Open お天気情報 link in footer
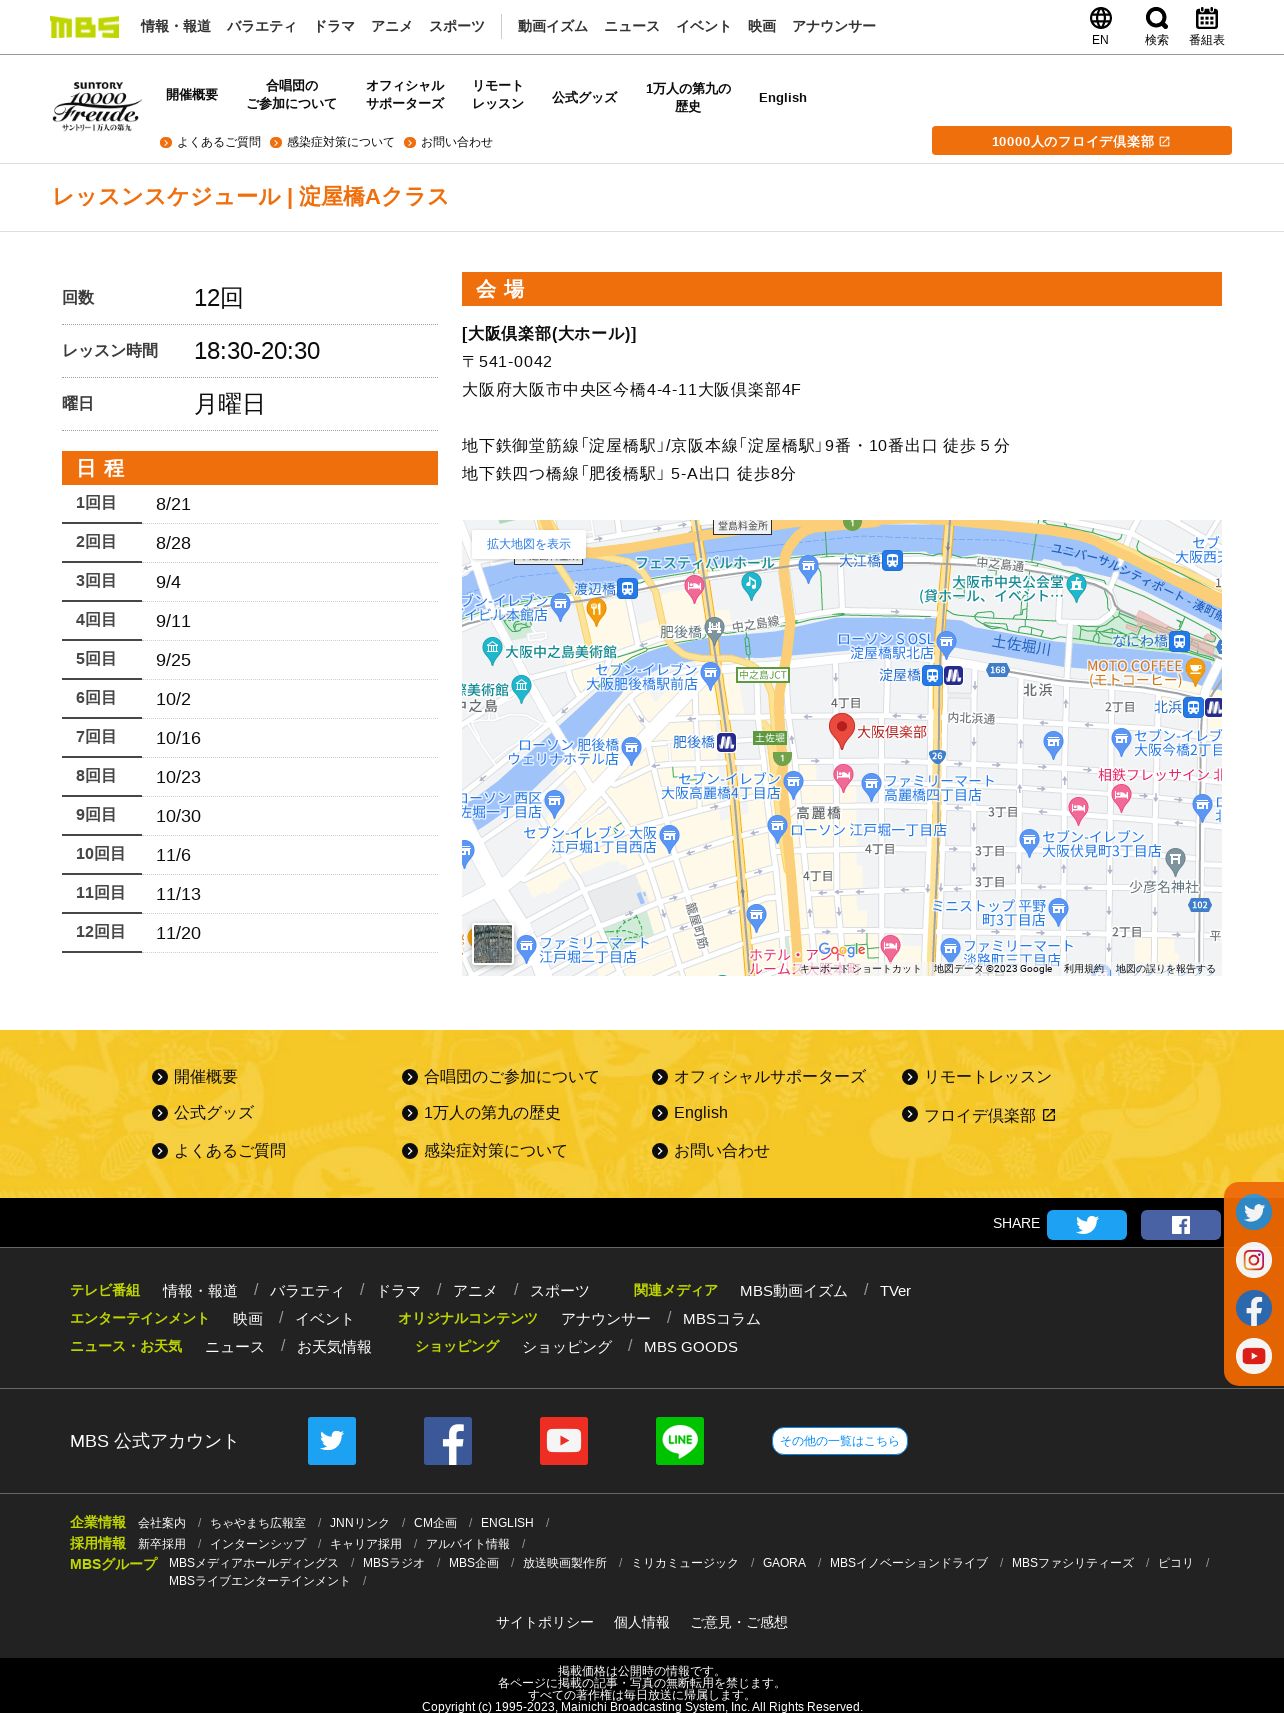This screenshot has width=1284, height=1713. tap(334, 1347)
